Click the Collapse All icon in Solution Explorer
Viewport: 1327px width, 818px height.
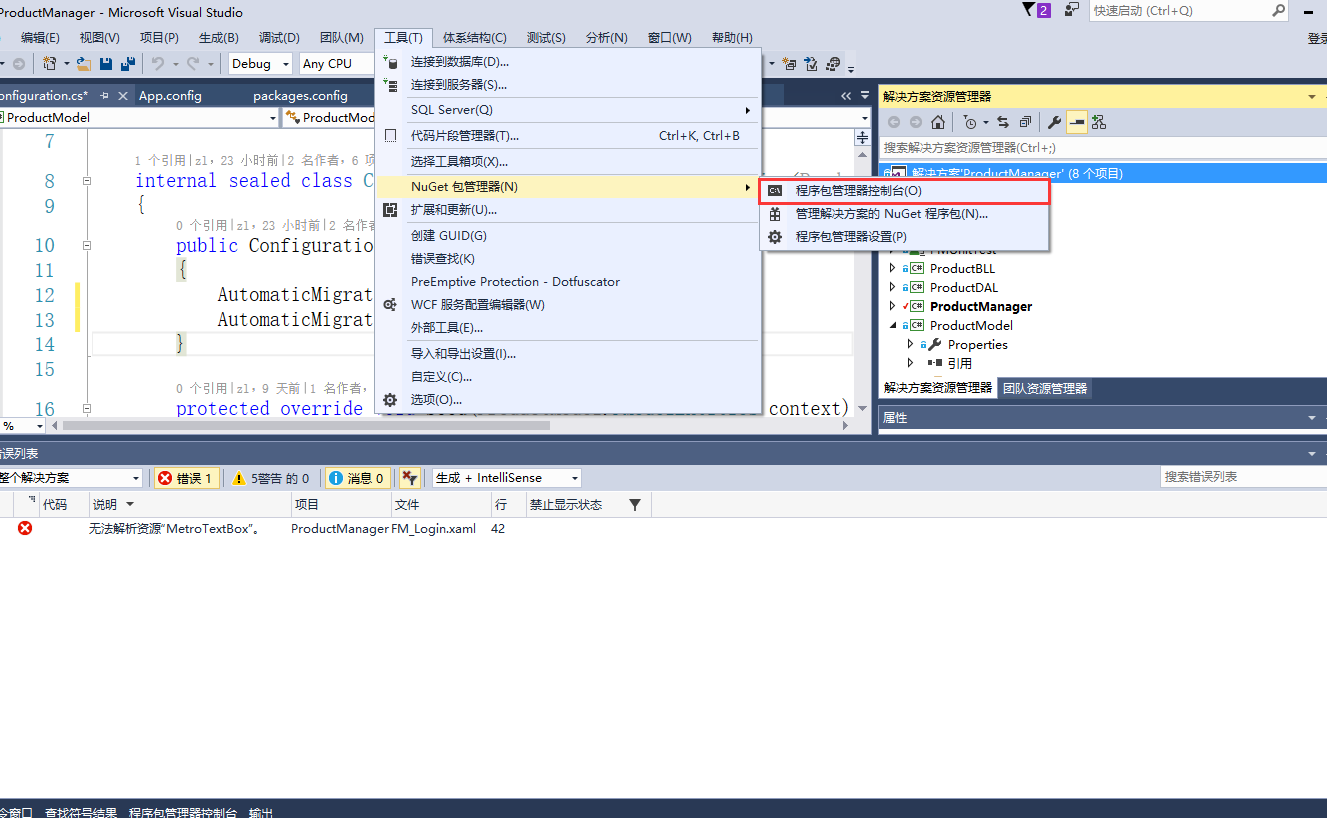[x=1025, y=122]
